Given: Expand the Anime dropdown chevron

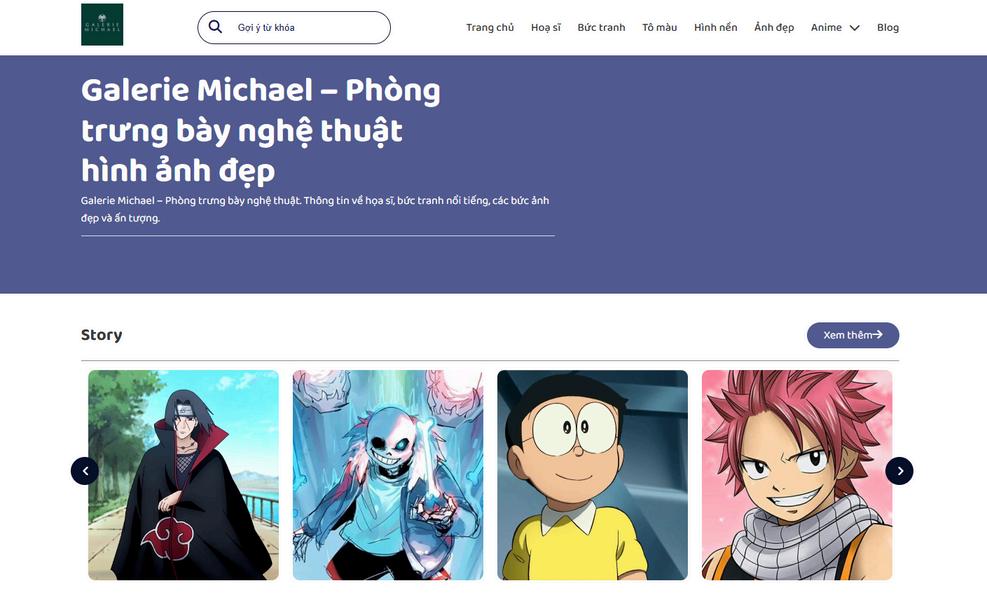Looking at the screenshot, I should click(x=854, y=28).
